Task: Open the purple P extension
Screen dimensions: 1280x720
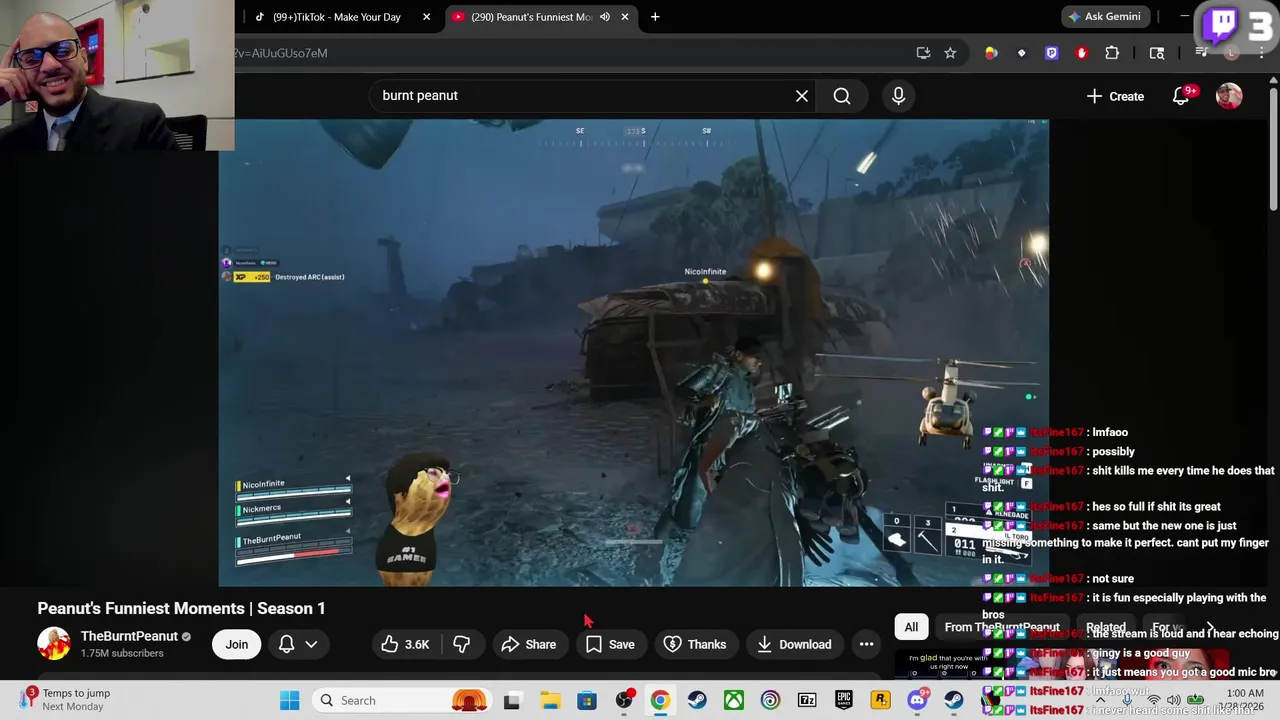Action: pyautogui.click(x=1051, y=53)
